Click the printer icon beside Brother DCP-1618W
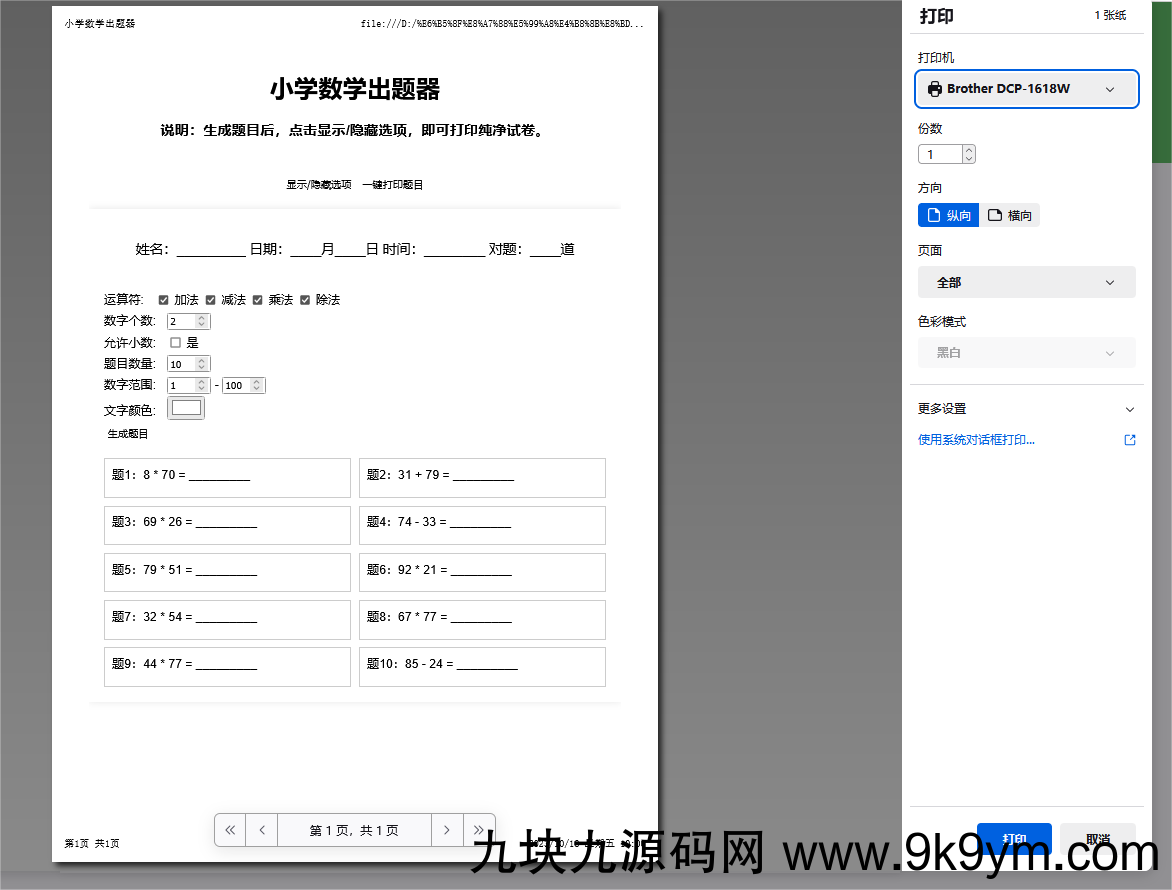Image resolution: width=1172 pixels, height=890 pixels. click(935, 89)
